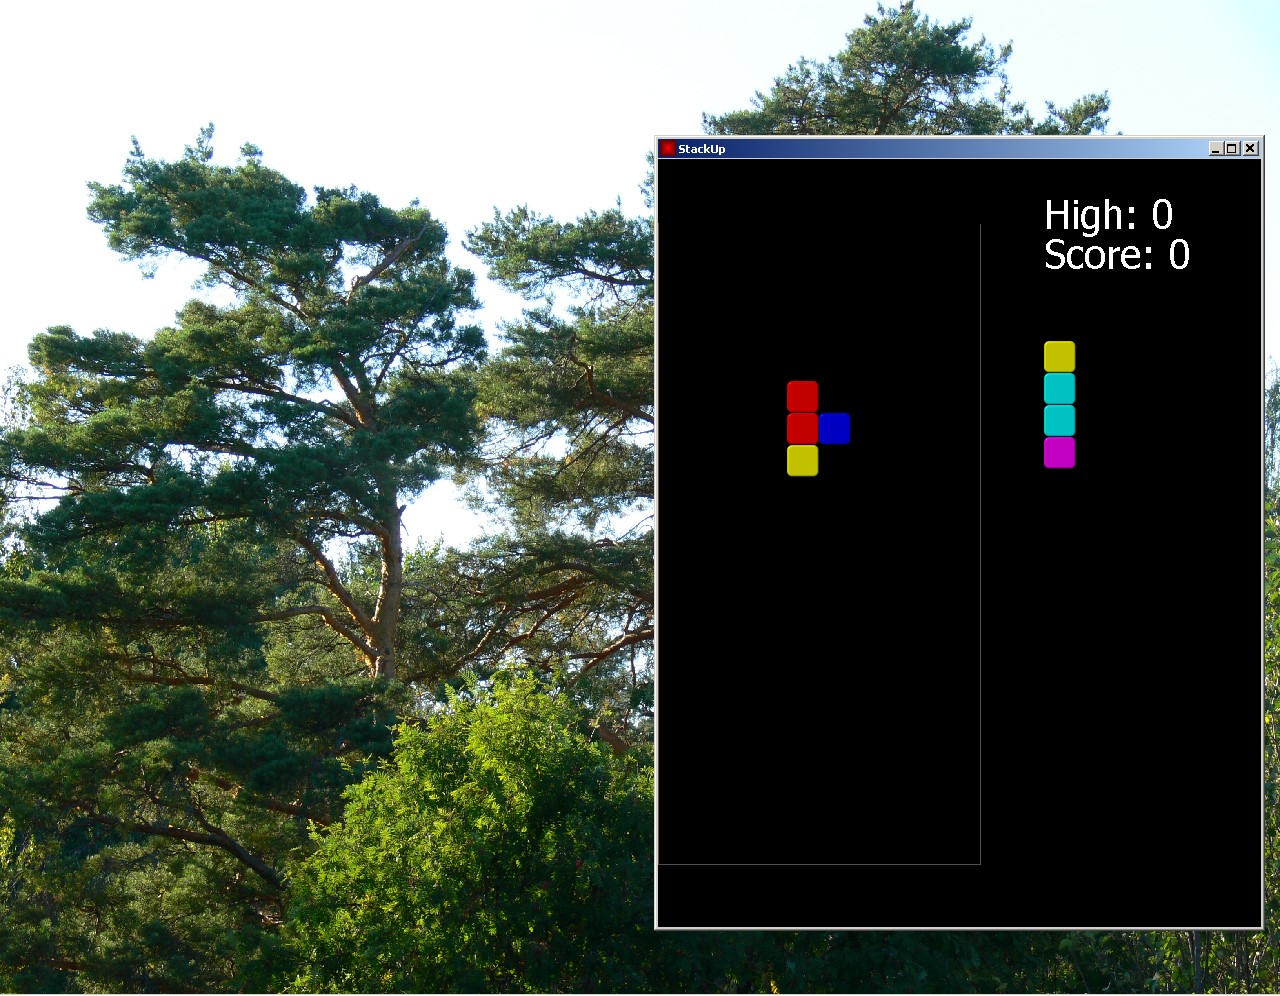The height and width of the screenshot is (996, 1280).
Task: Click the yellow block in falling piece
Action: 802,461
